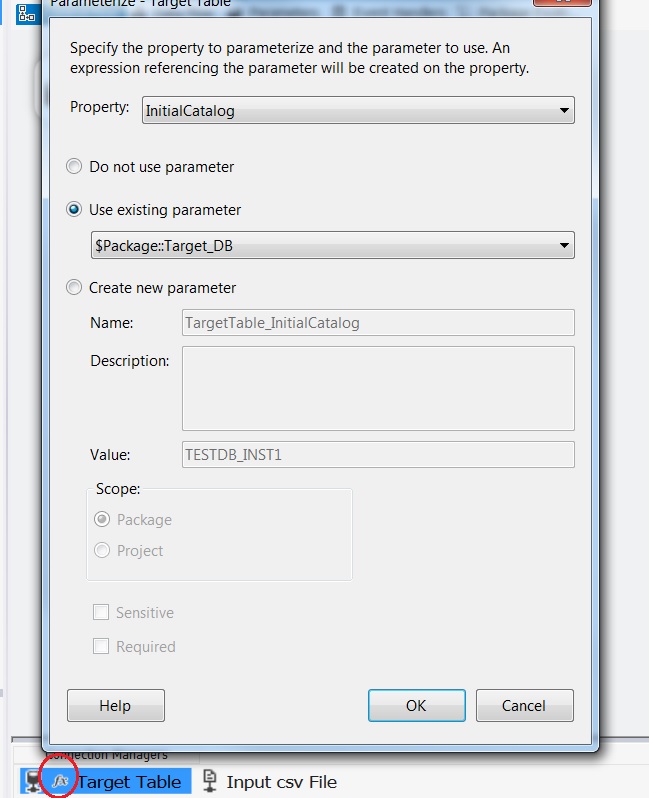Screen dimensions: 649x798
Task: Click the Value field showing TESTDB_INST1
Action: click(x=378, y=454)
